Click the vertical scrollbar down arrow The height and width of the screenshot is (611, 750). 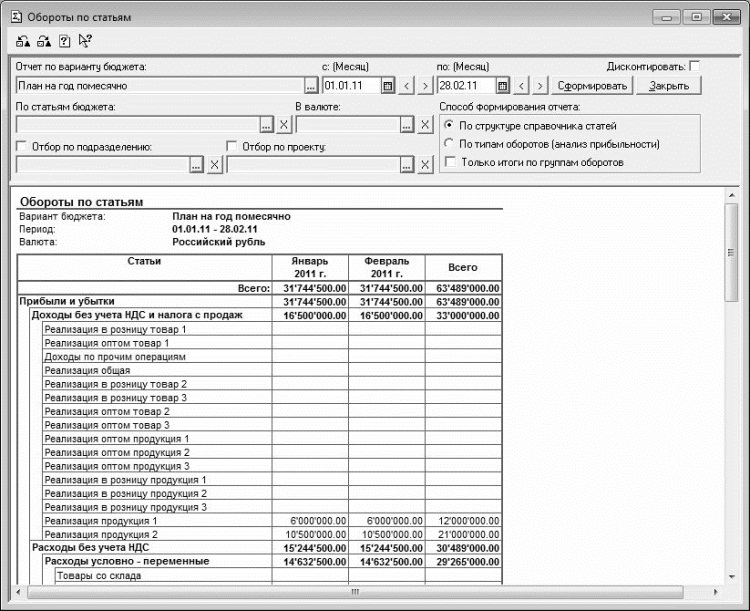click(x=731, y=577)
